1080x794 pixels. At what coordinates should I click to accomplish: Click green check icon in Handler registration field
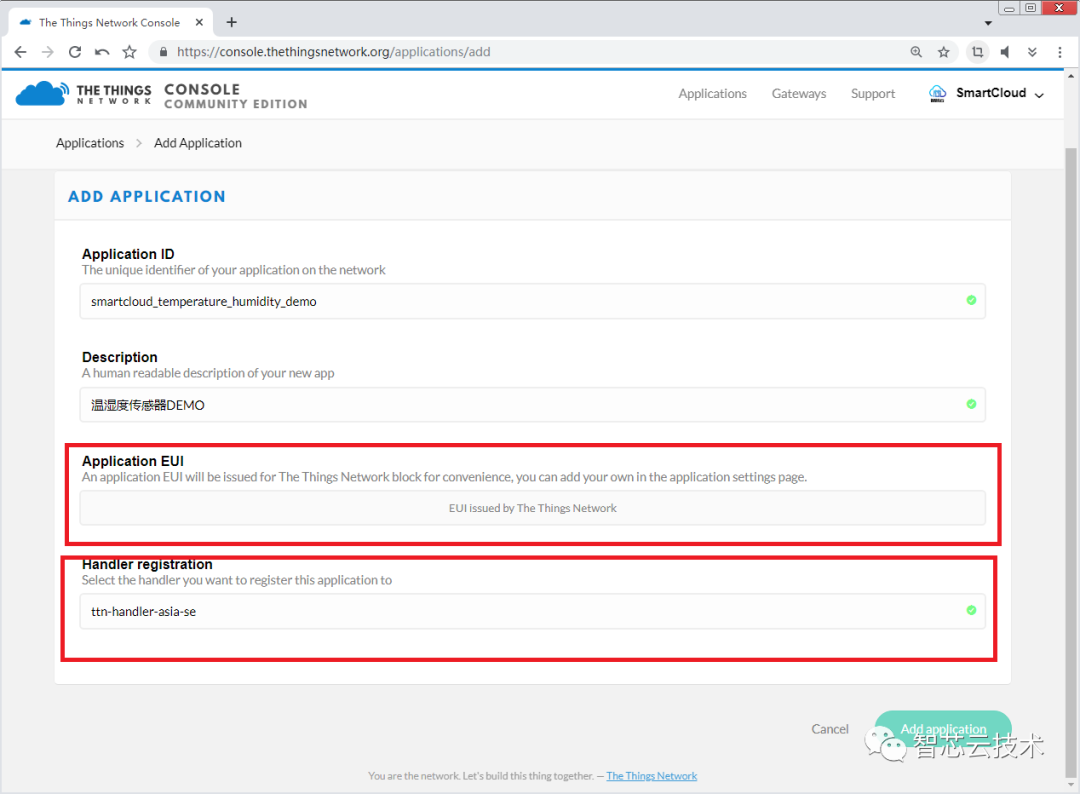coord(971,610)
